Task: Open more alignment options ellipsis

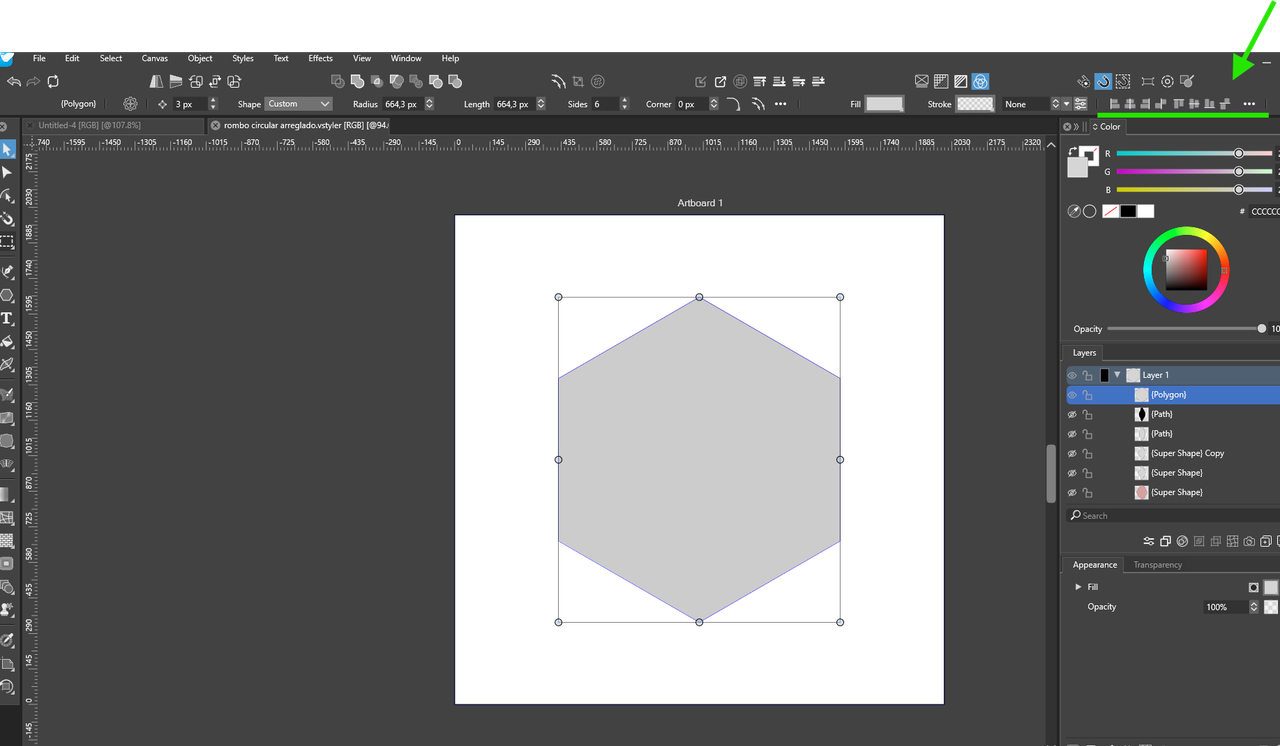Action: click(1249, 104)
